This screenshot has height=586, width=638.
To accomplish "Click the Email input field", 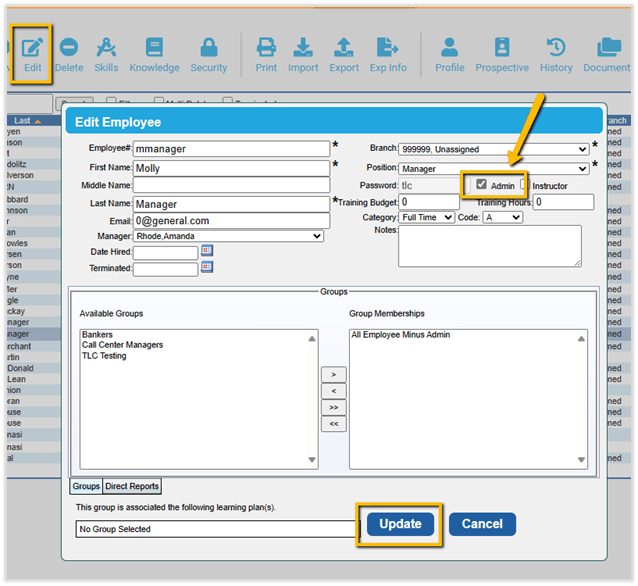I will point(231,221).
